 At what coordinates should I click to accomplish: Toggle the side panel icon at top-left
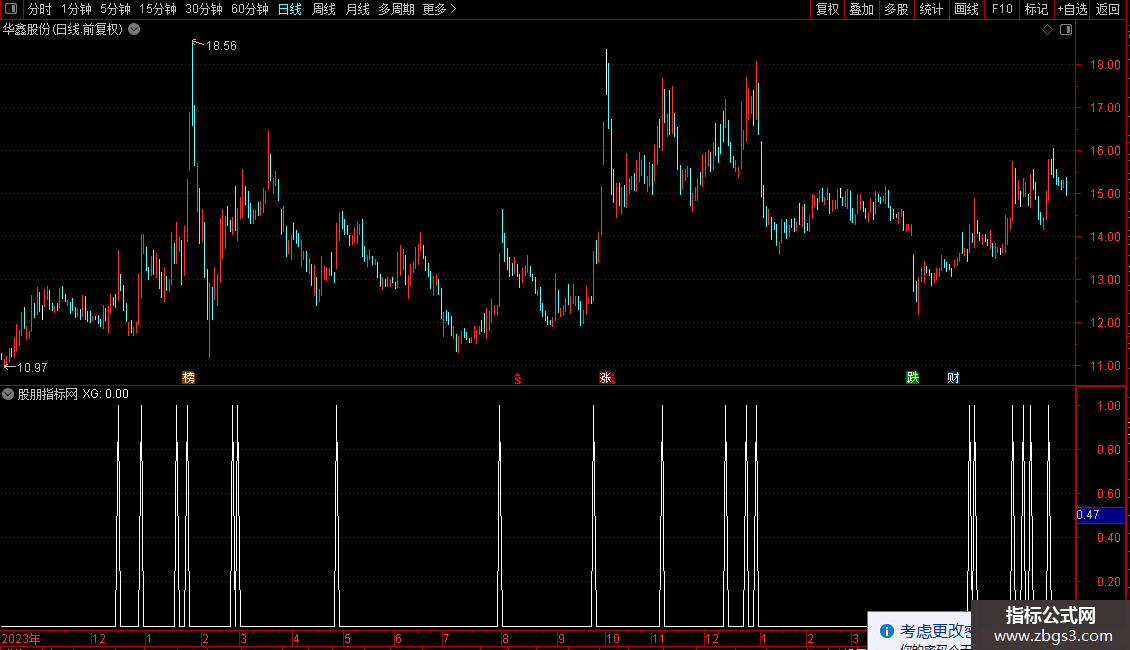pos(11,9)
